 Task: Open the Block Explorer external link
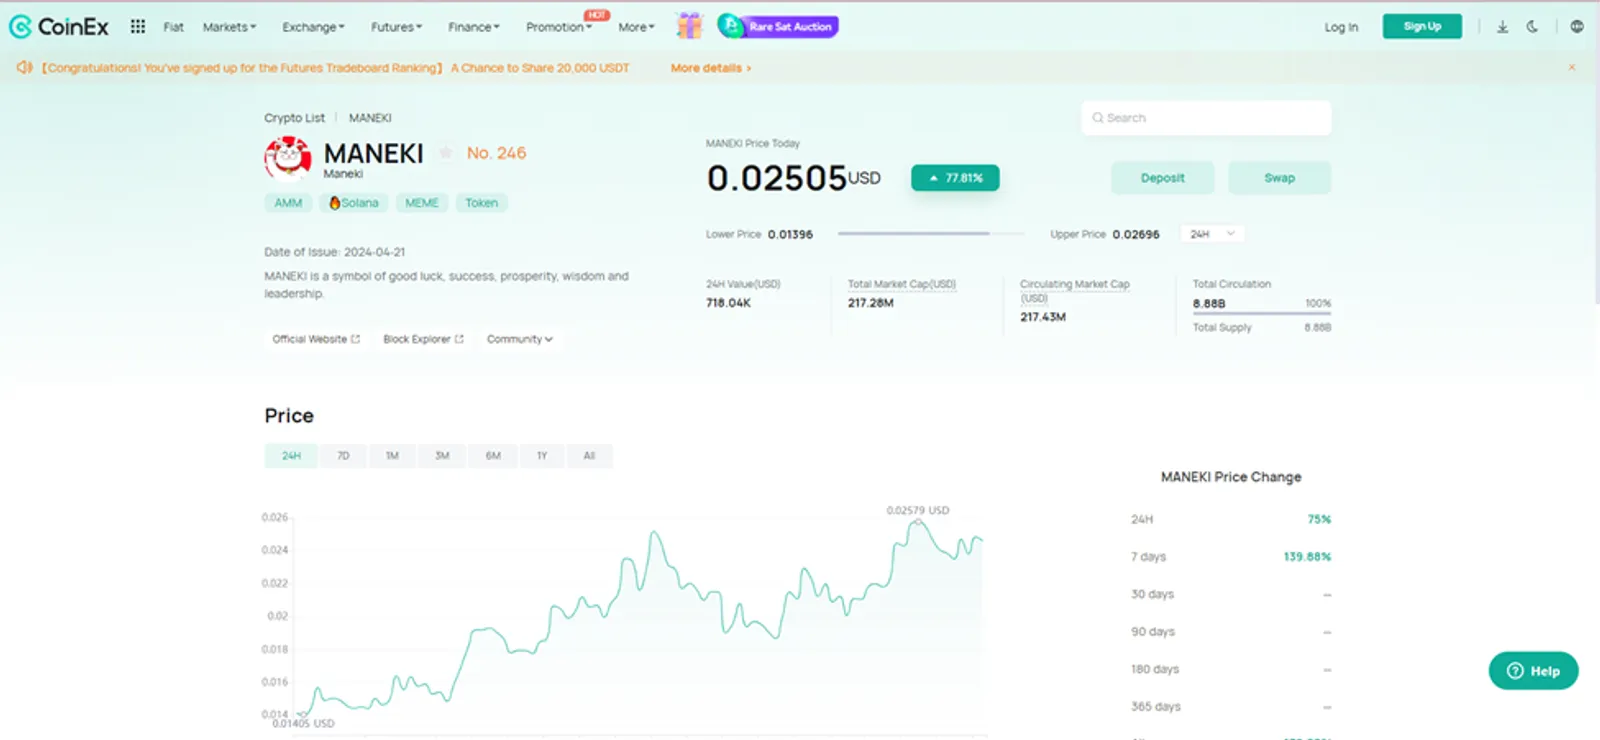424,339
